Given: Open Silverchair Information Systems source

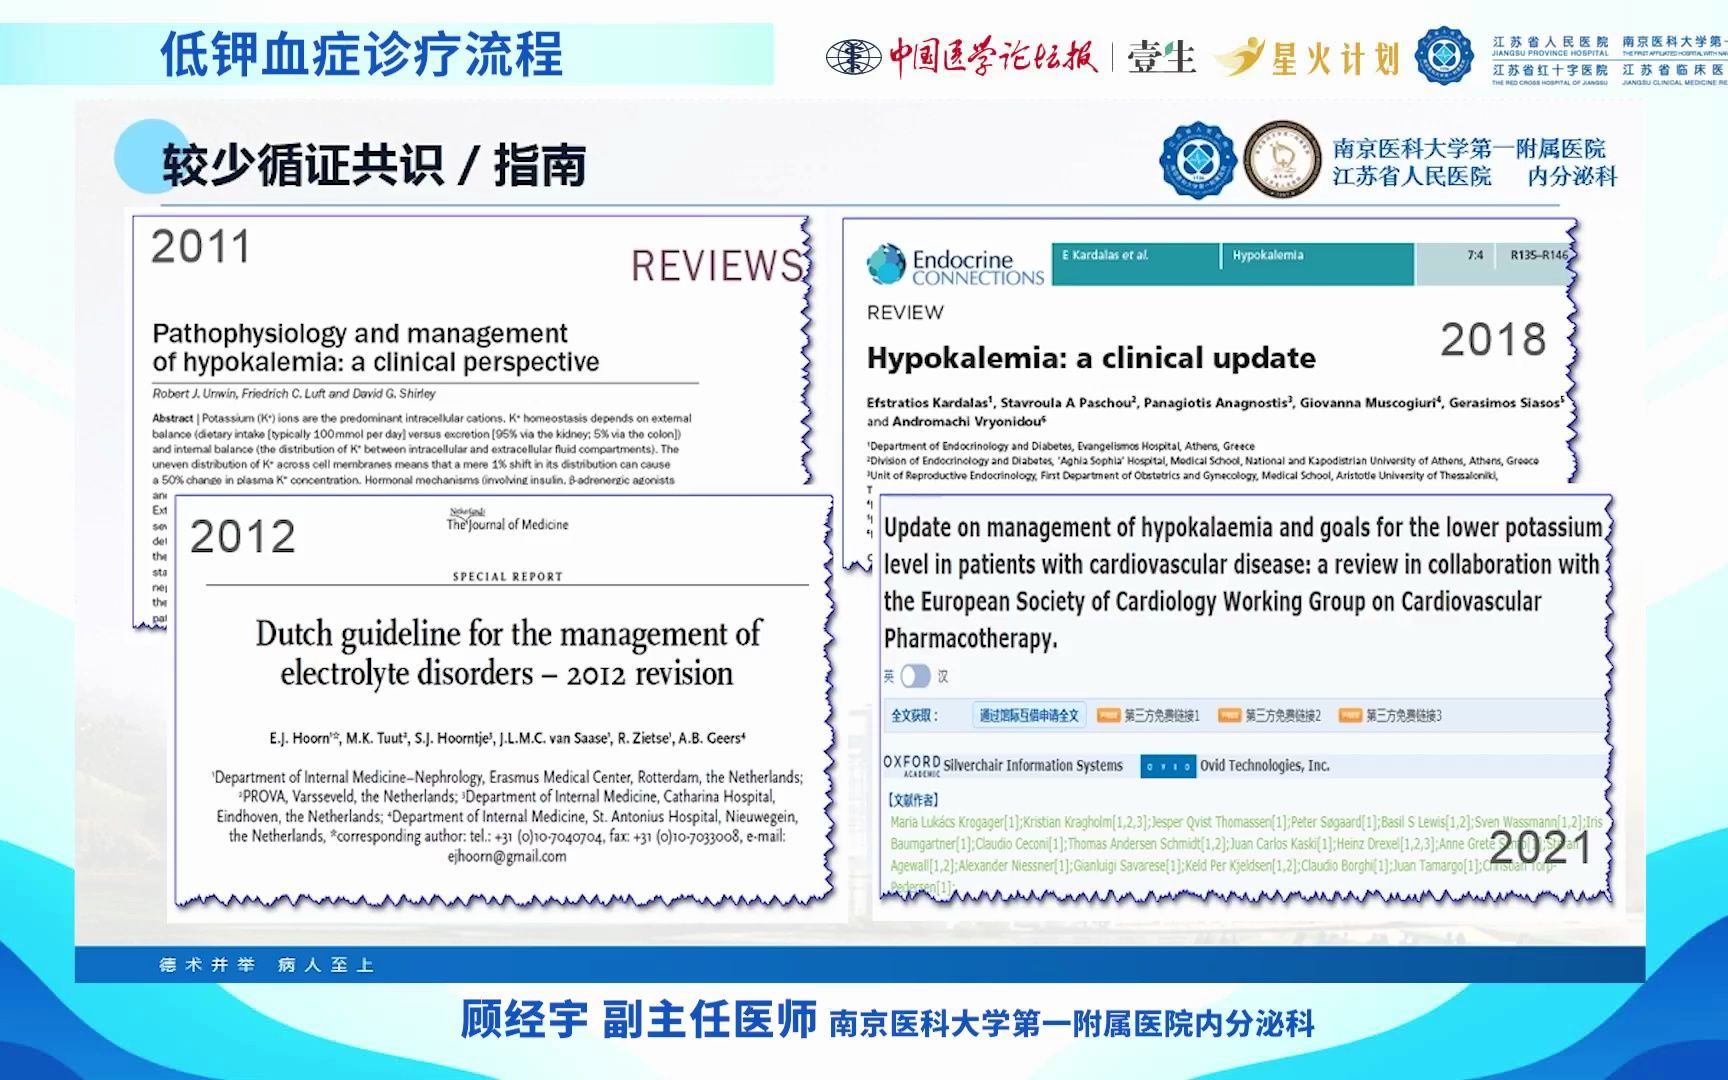Looking at the screenshot, I should pos(1033,765).
